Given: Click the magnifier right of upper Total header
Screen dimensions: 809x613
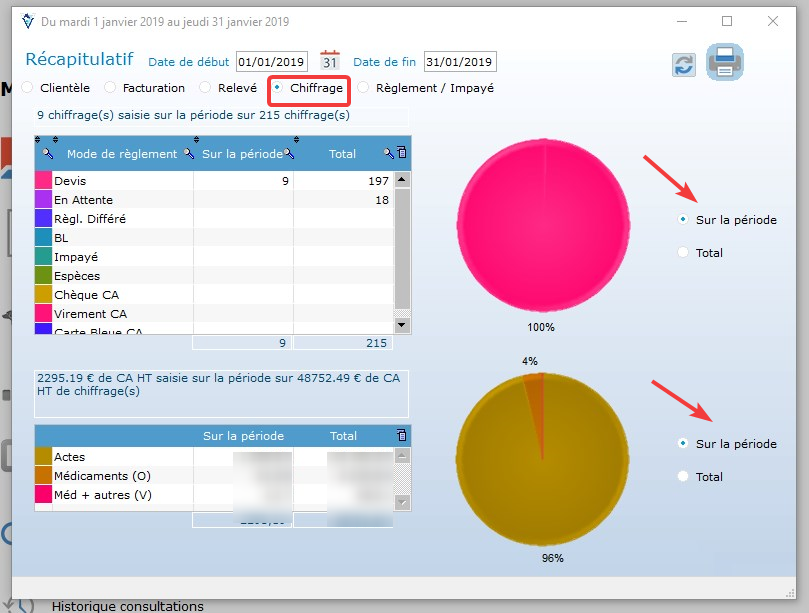Looking at the screenshot, I should (389, 153).
